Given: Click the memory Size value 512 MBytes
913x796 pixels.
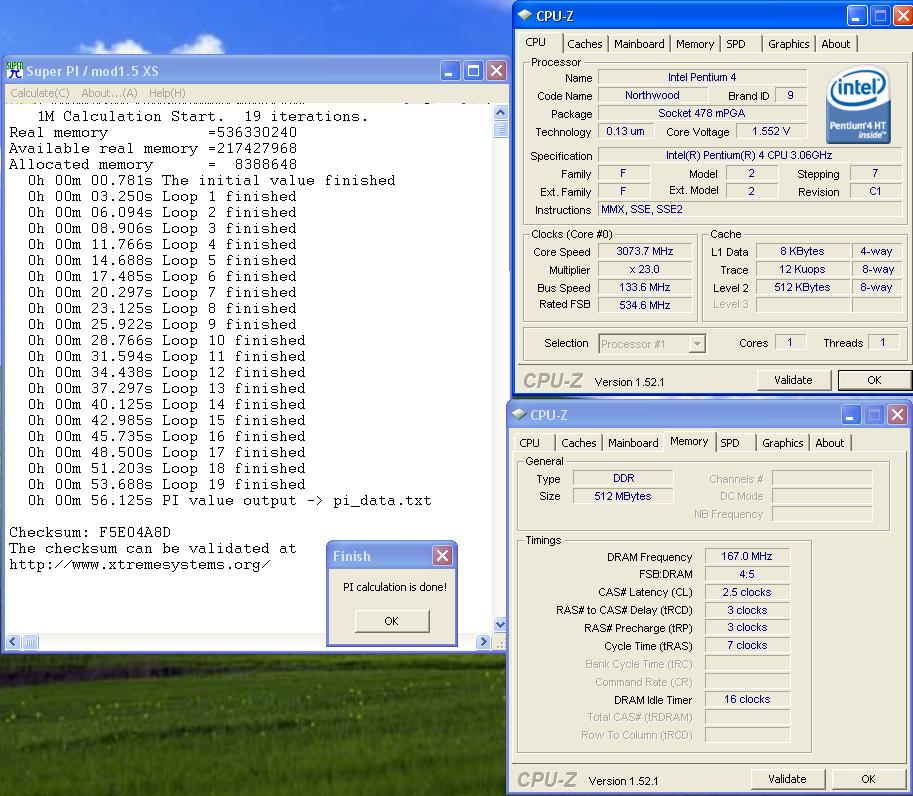Looking at the screenshot, I should point(622,496).
